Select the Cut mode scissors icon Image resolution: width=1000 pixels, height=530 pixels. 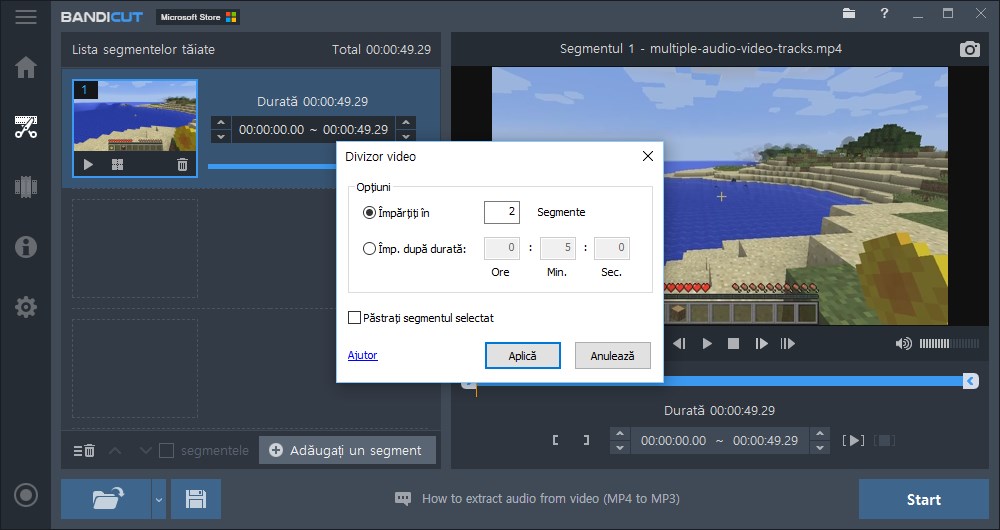click(x=26, y=127)
